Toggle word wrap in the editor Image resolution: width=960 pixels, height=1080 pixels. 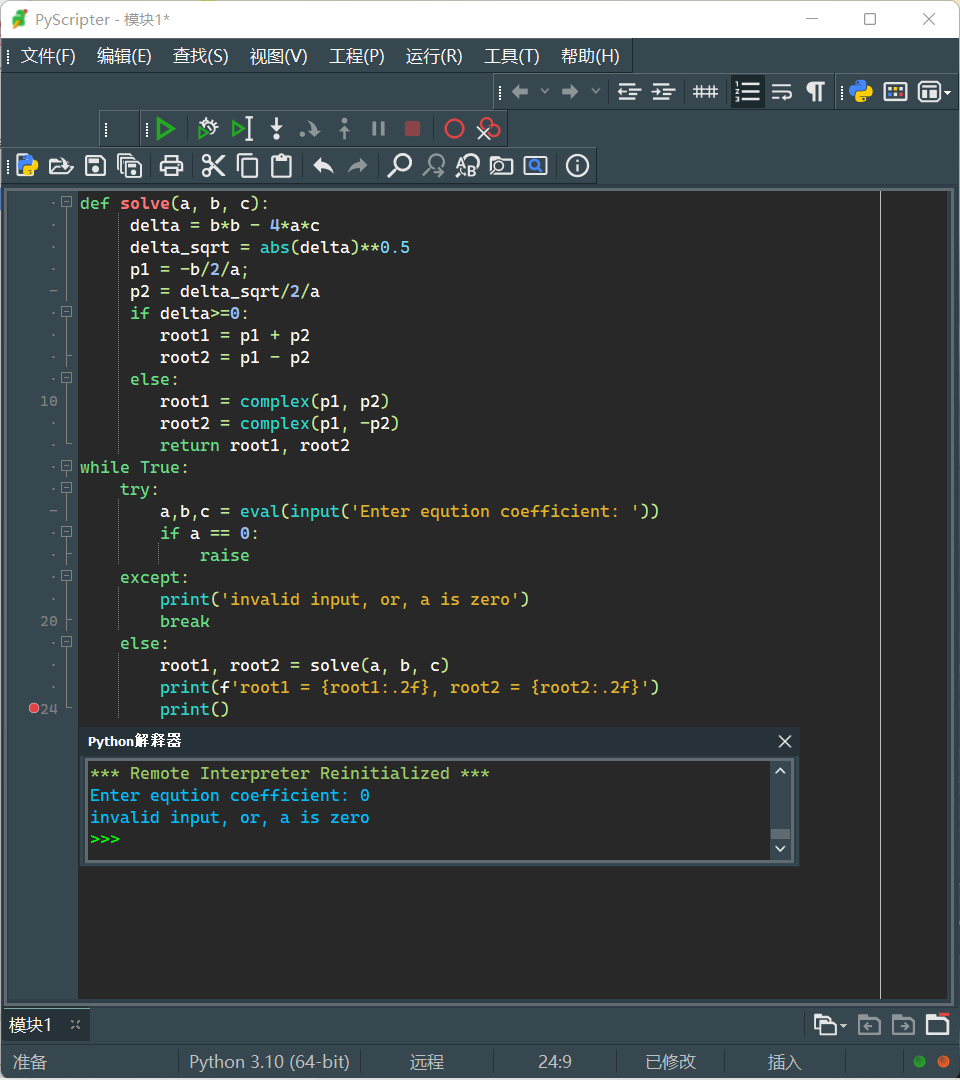(x=782, y=92)
